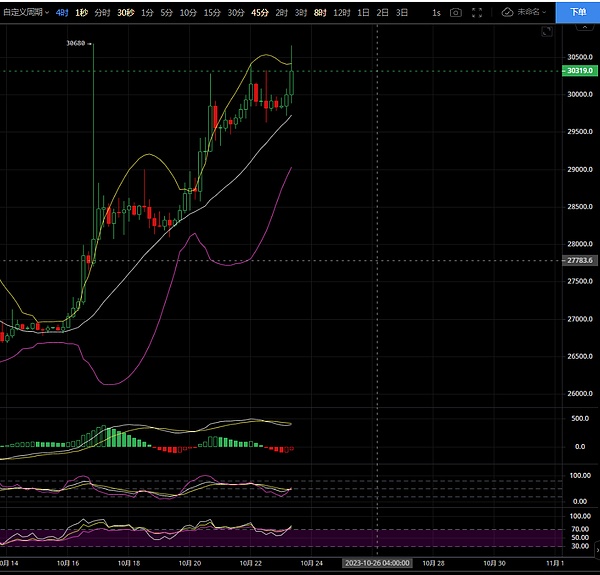600x575 pixels.
Task: Click the 1s interval button
Action: pyautogui.click(x=435, y=13)
